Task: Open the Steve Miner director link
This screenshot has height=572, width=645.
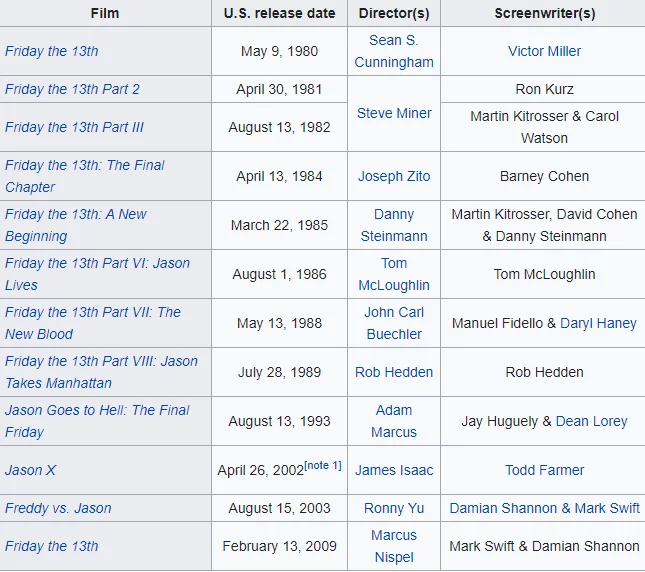Action: pos(394,113)
